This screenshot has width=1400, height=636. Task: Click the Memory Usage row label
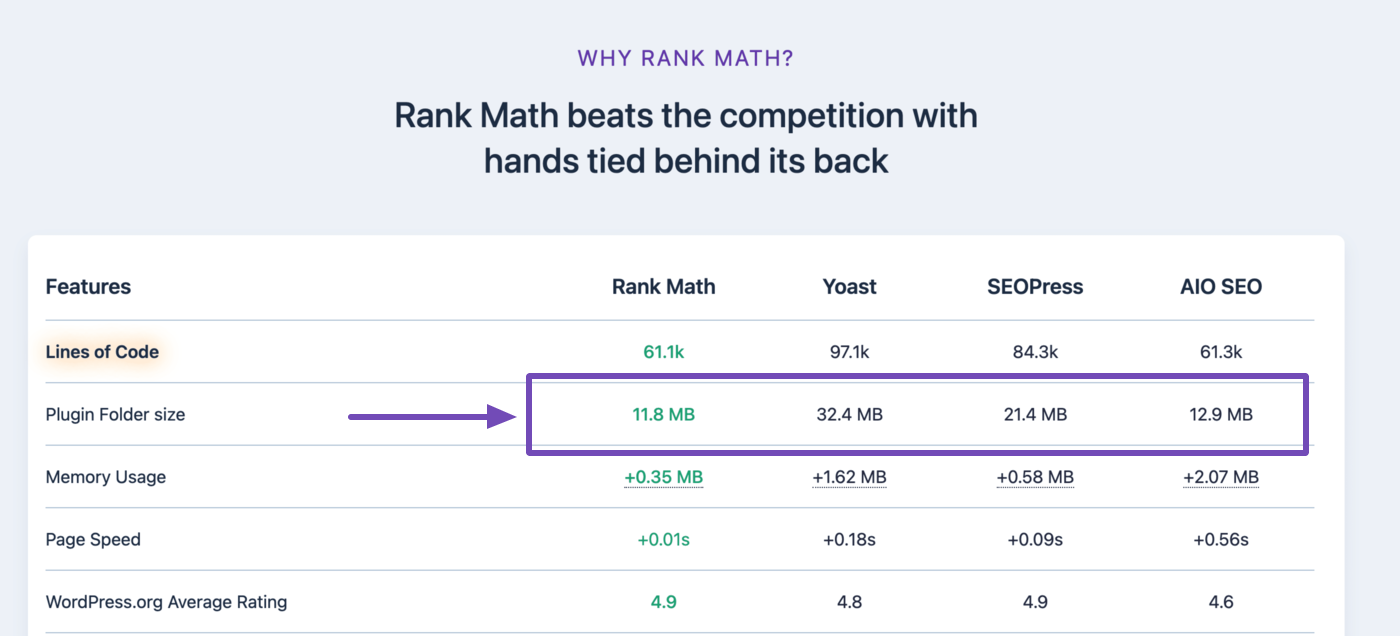click(106, 477)
